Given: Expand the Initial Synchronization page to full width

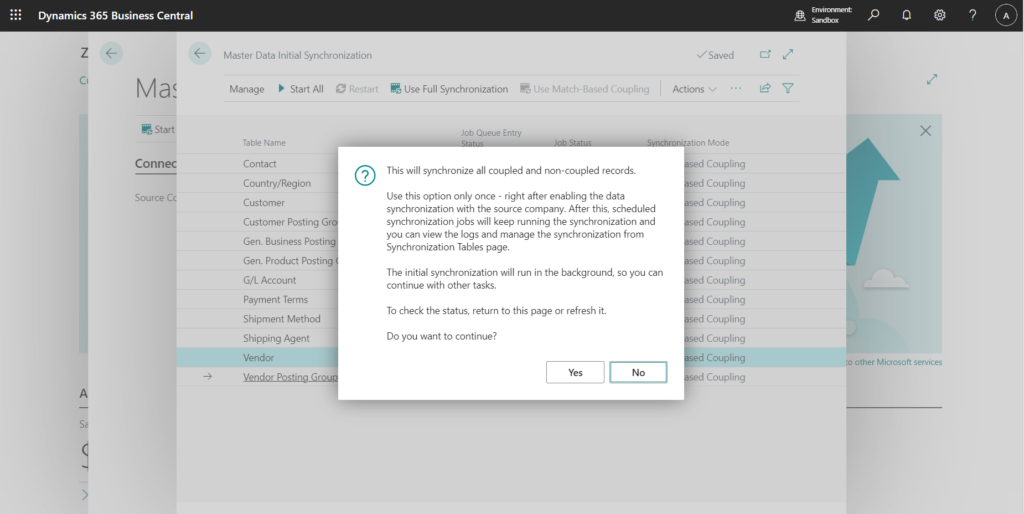Looking at the screenshot, I should pyautogui.click(x=788, y=54).
